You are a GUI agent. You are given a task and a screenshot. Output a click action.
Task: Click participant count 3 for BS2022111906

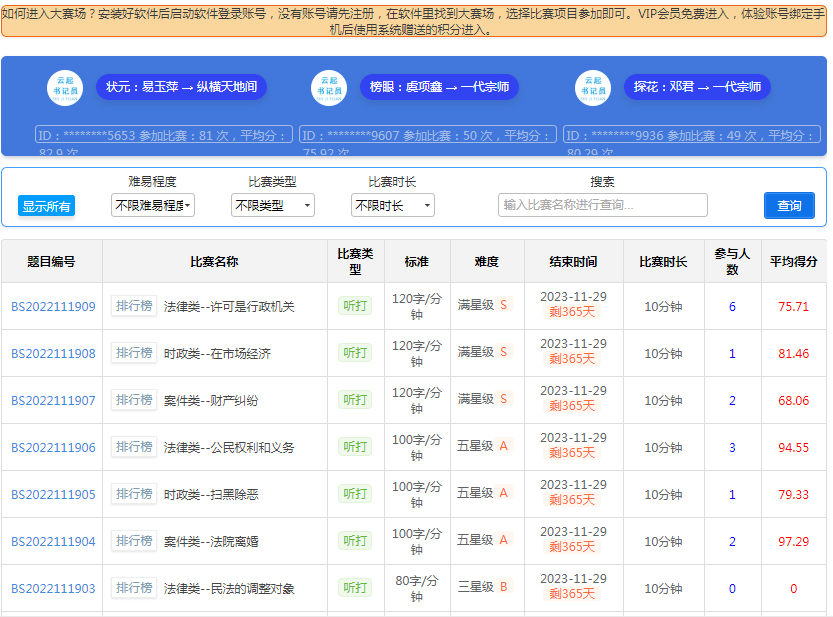[x=733, y=448]
